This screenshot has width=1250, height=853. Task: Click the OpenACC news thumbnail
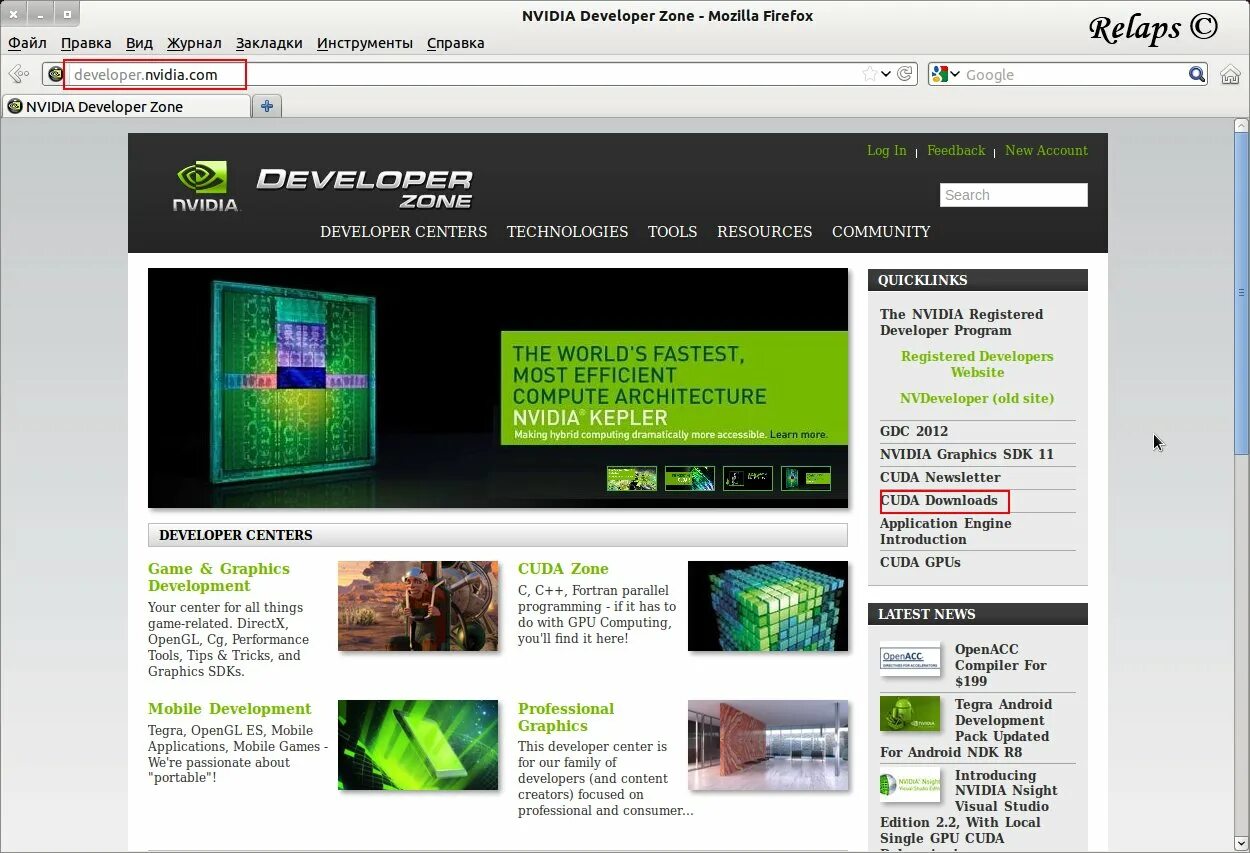pyautogui.click(x=910, y=659)
